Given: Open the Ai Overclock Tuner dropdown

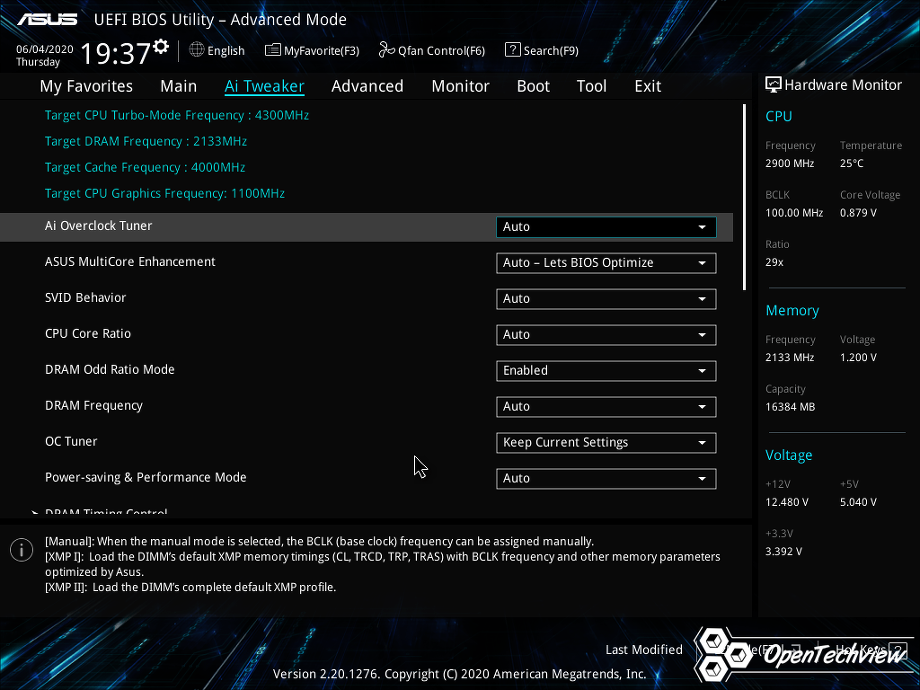Looking at the screenshot, I should pos(606,227).
